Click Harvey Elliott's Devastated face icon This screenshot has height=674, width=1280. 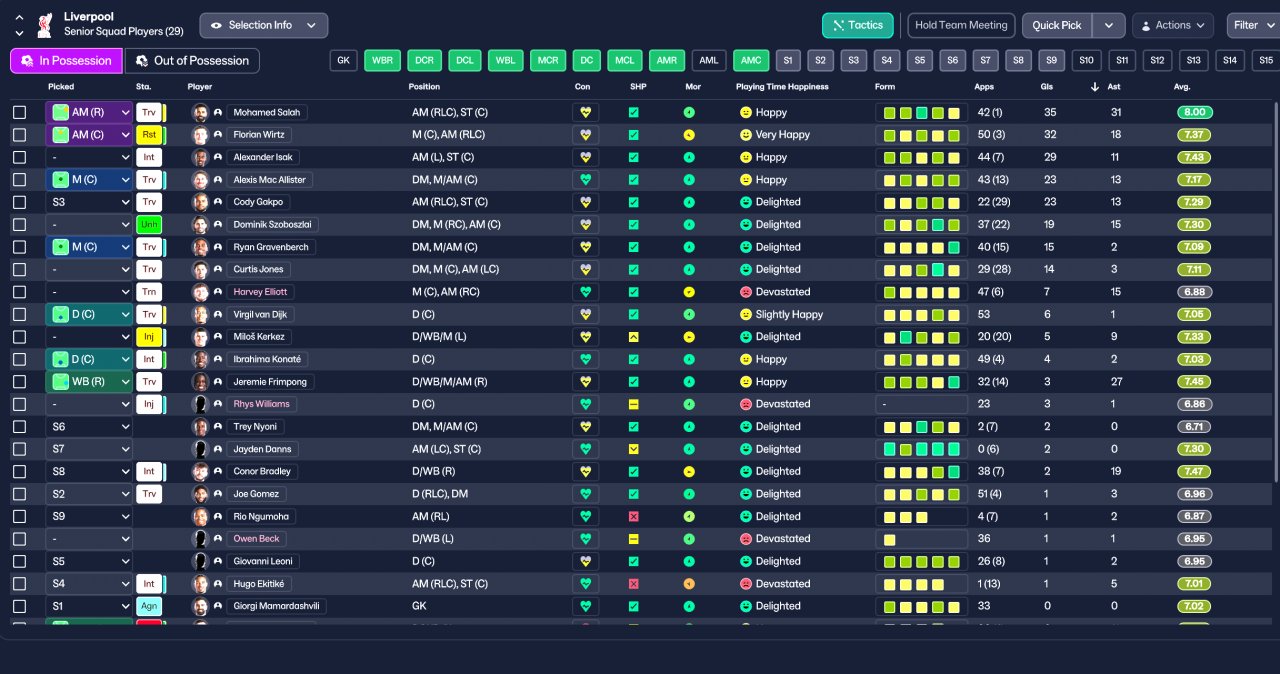[745, 292]
